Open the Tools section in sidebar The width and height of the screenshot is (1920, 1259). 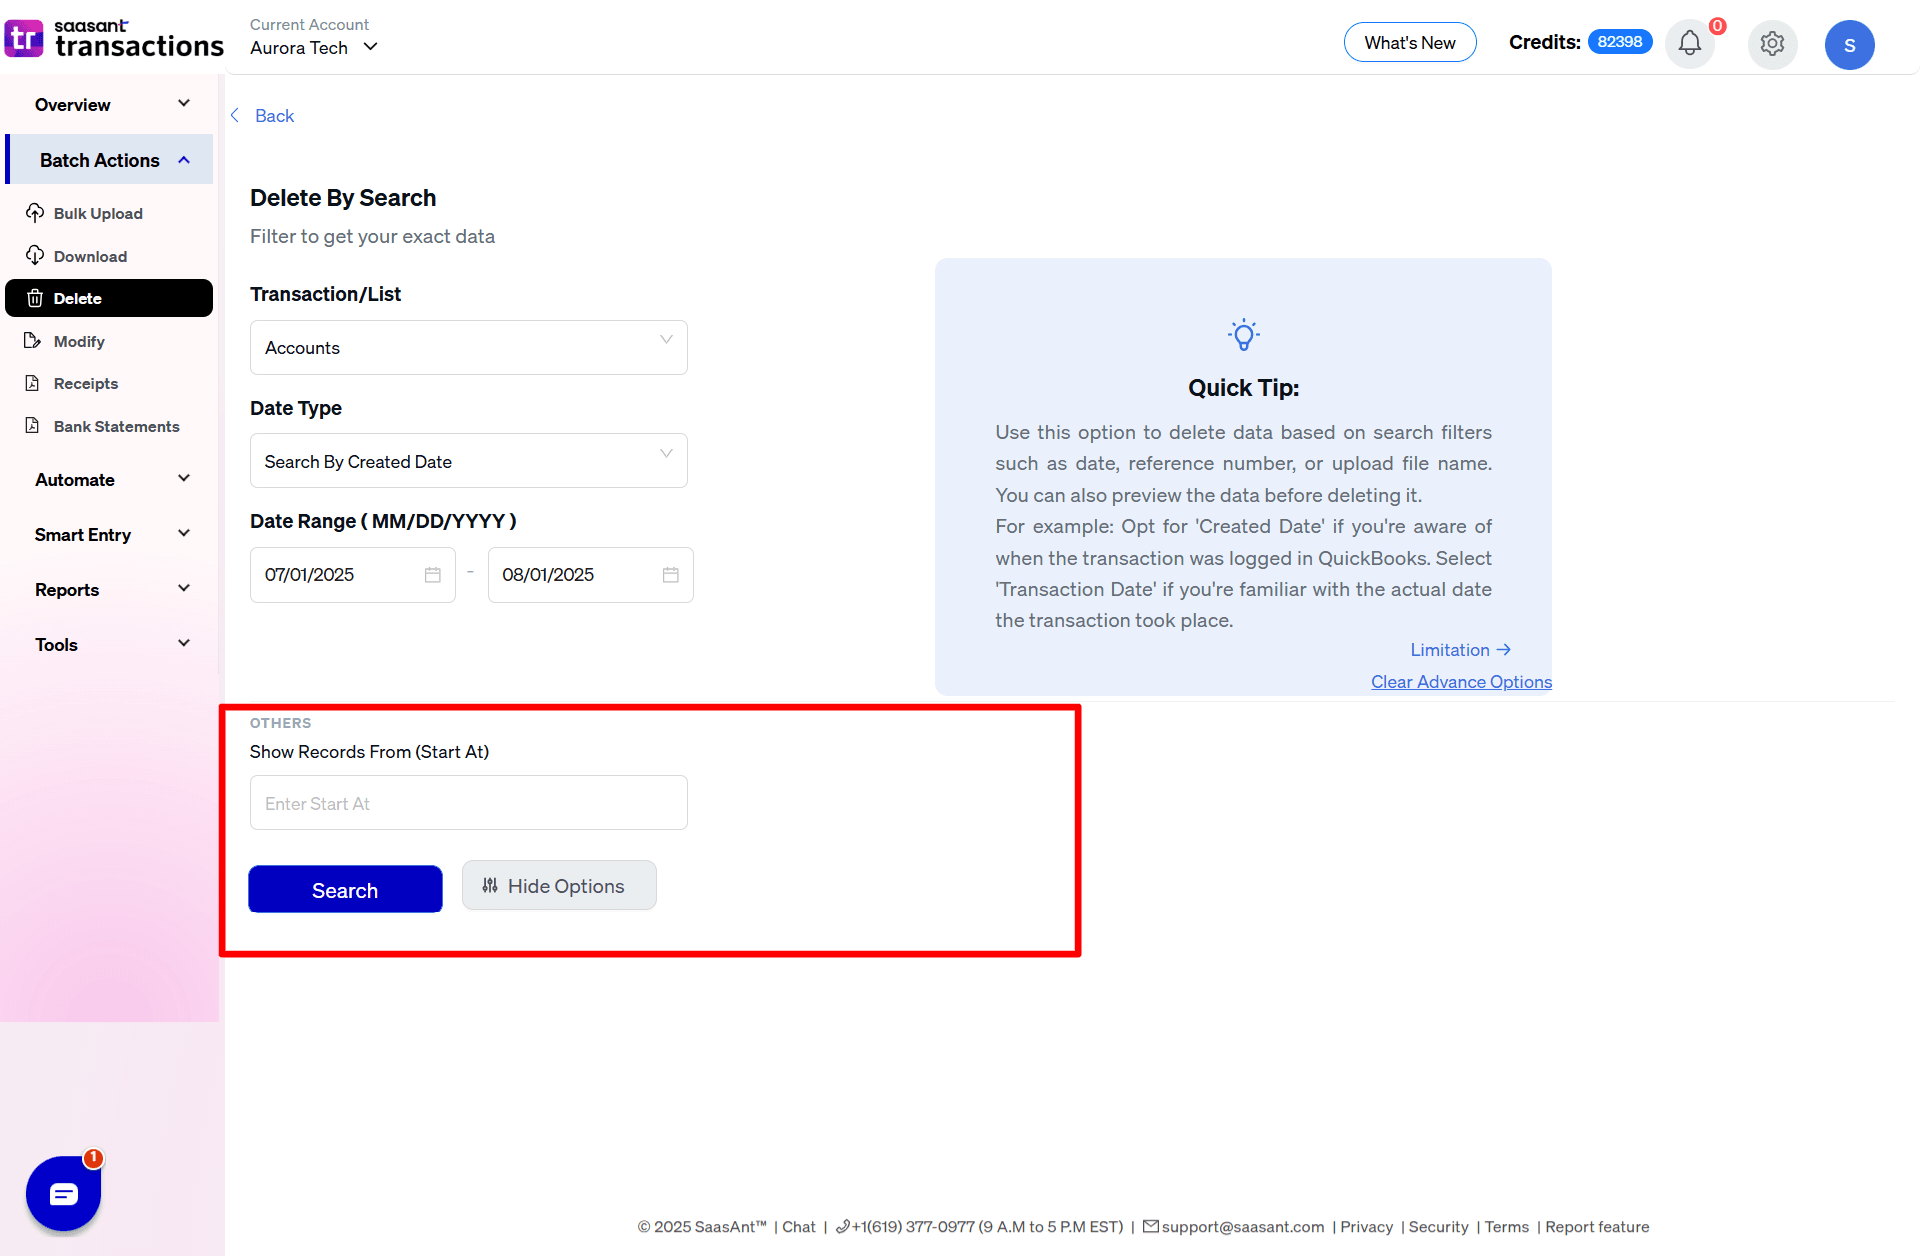[x=110, y=644]
